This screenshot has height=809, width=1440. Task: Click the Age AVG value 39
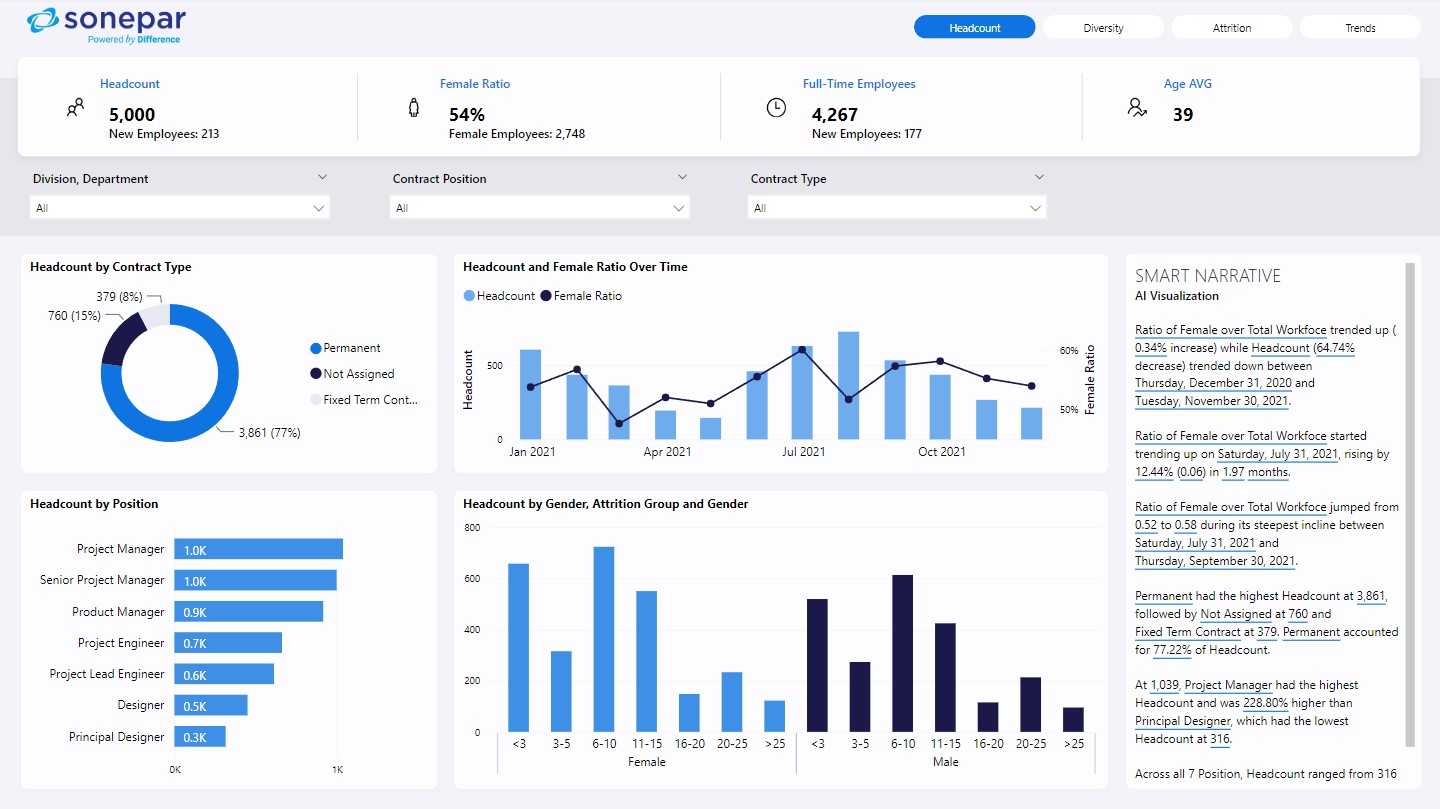click(1183, 115)
